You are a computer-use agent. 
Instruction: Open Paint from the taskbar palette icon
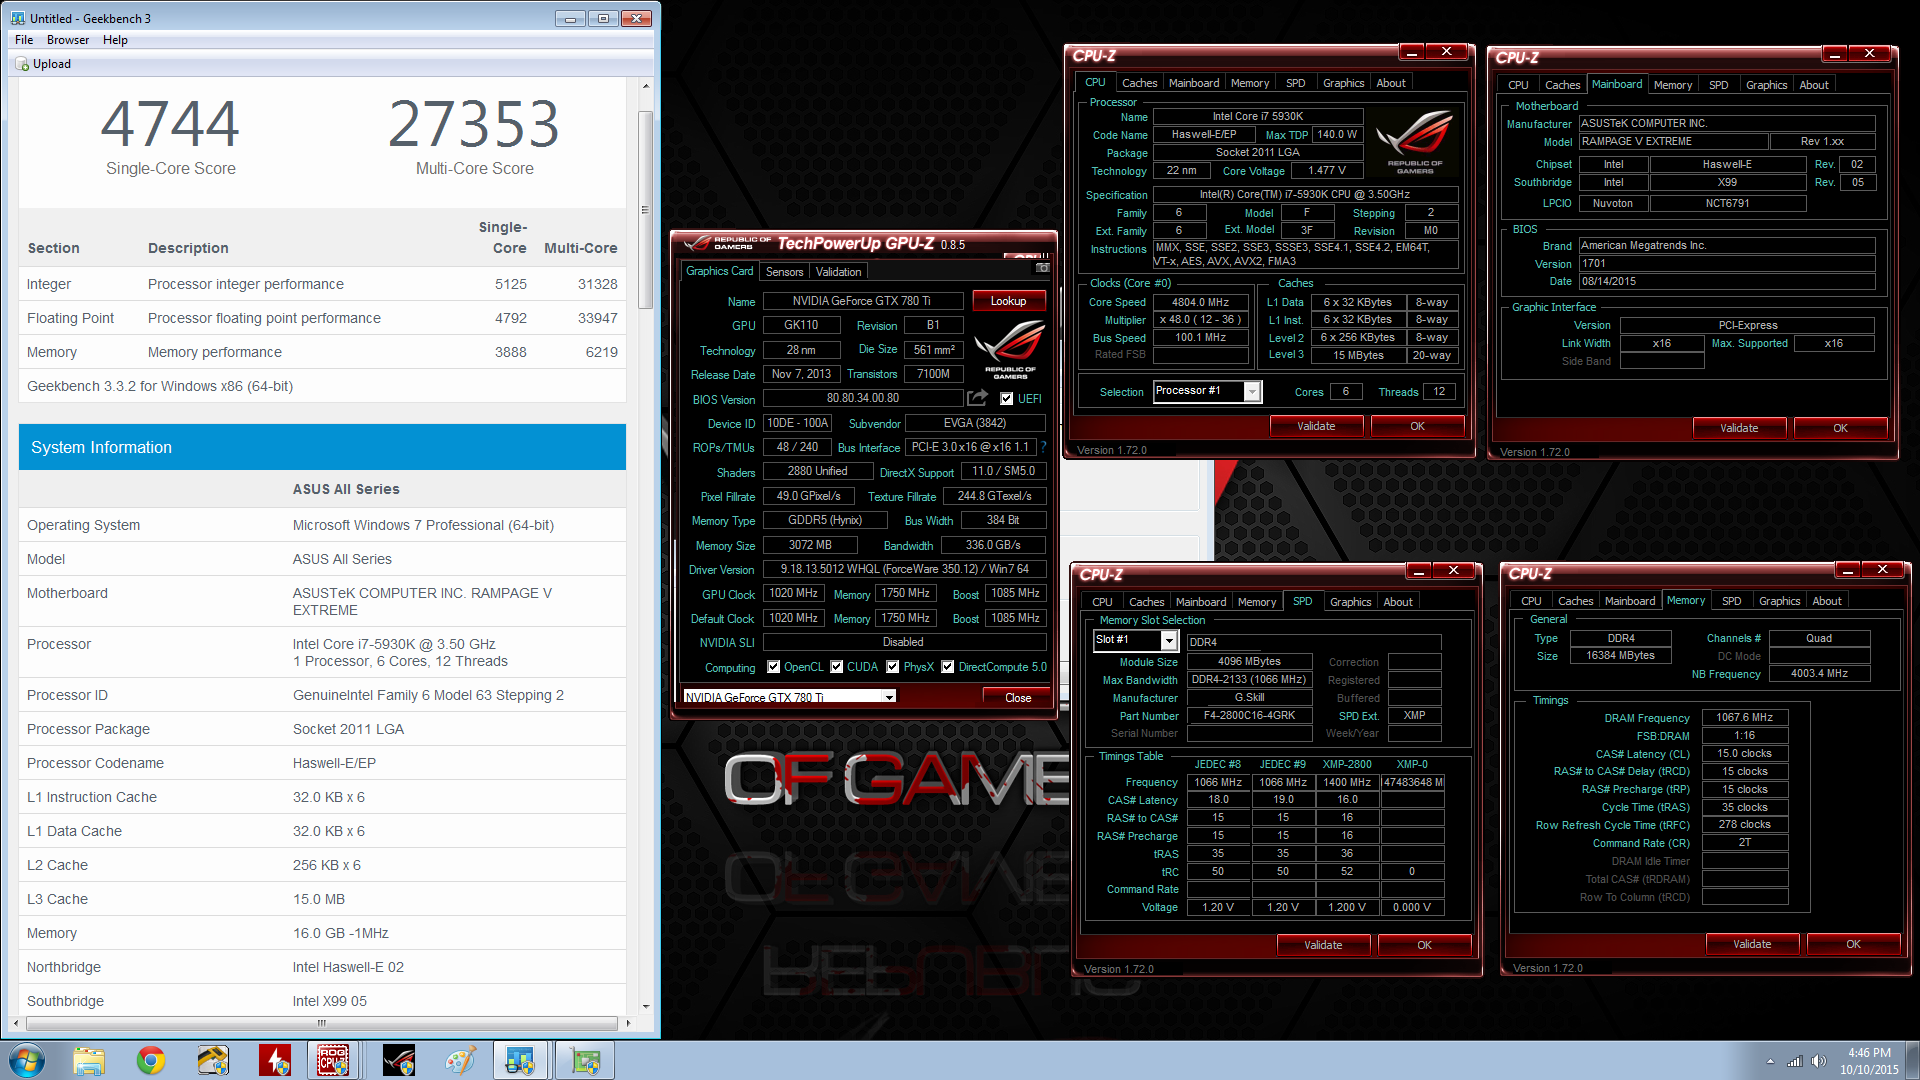461,1060
